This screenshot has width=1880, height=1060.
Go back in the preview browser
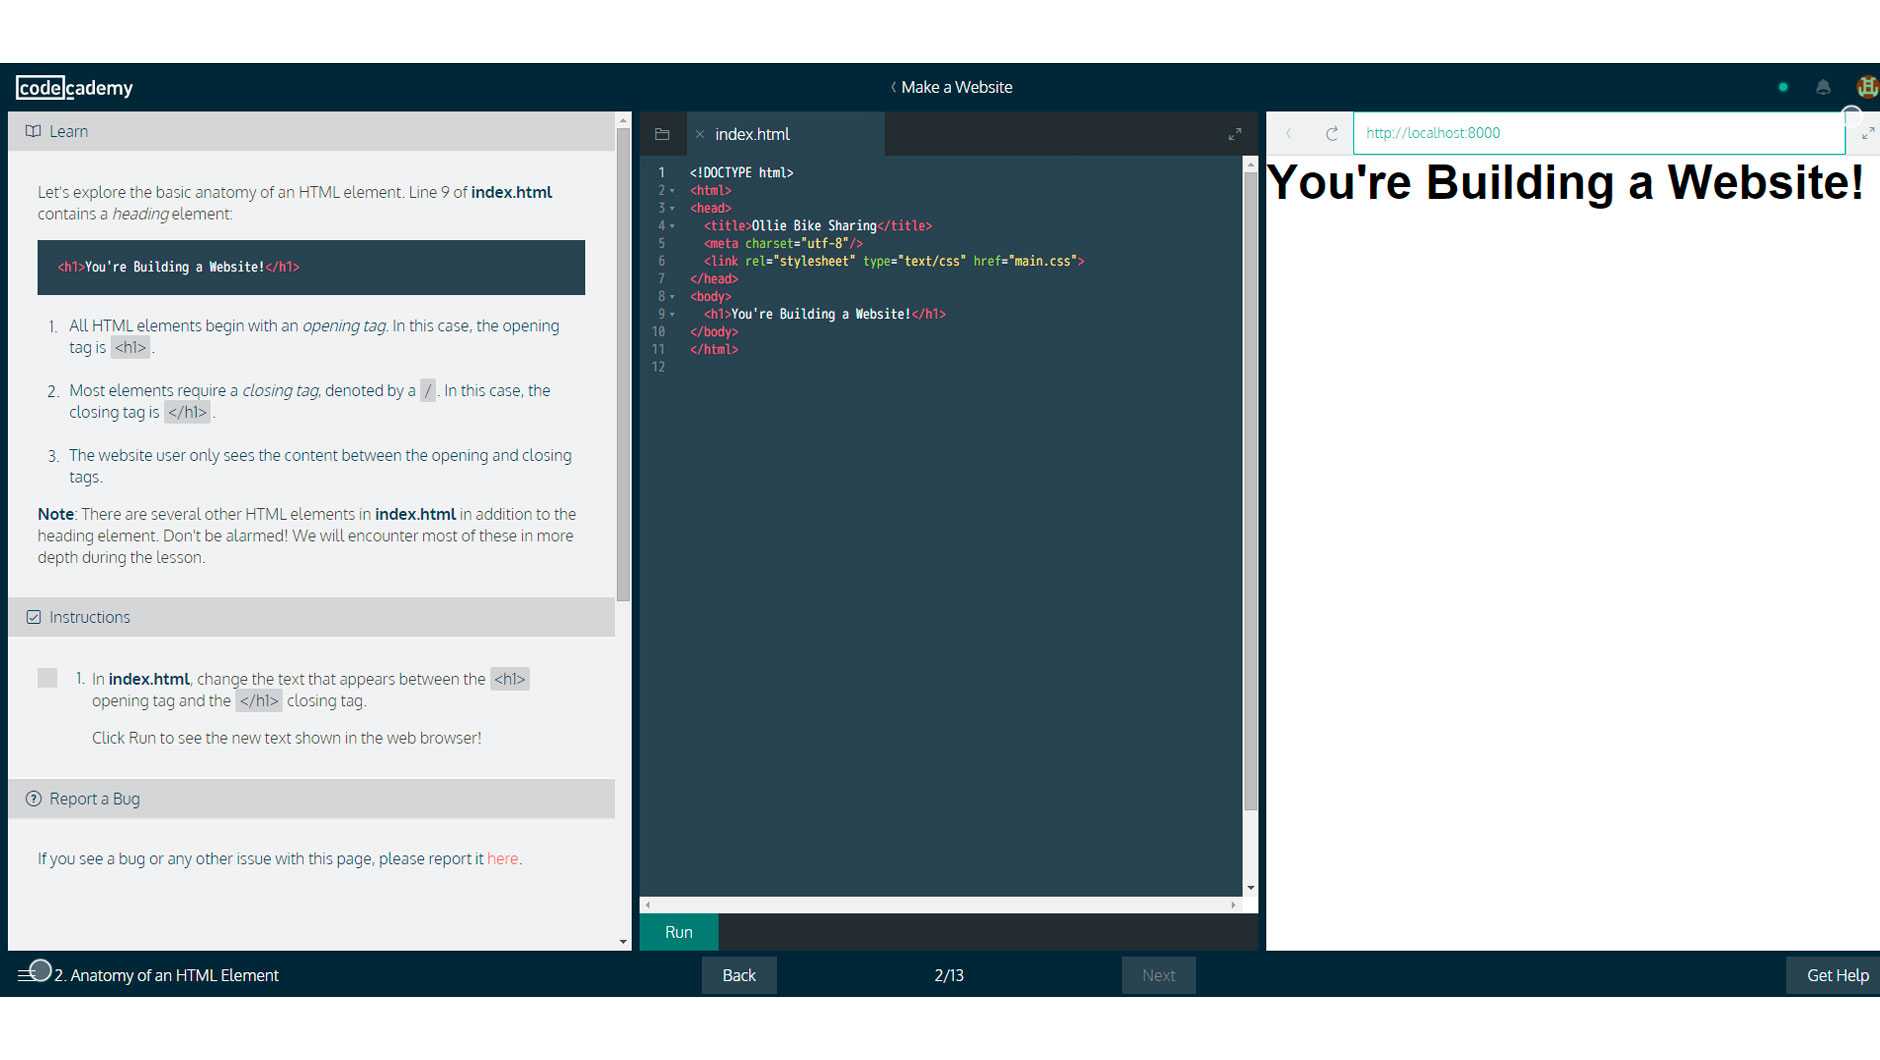[x=1289, y=133]
